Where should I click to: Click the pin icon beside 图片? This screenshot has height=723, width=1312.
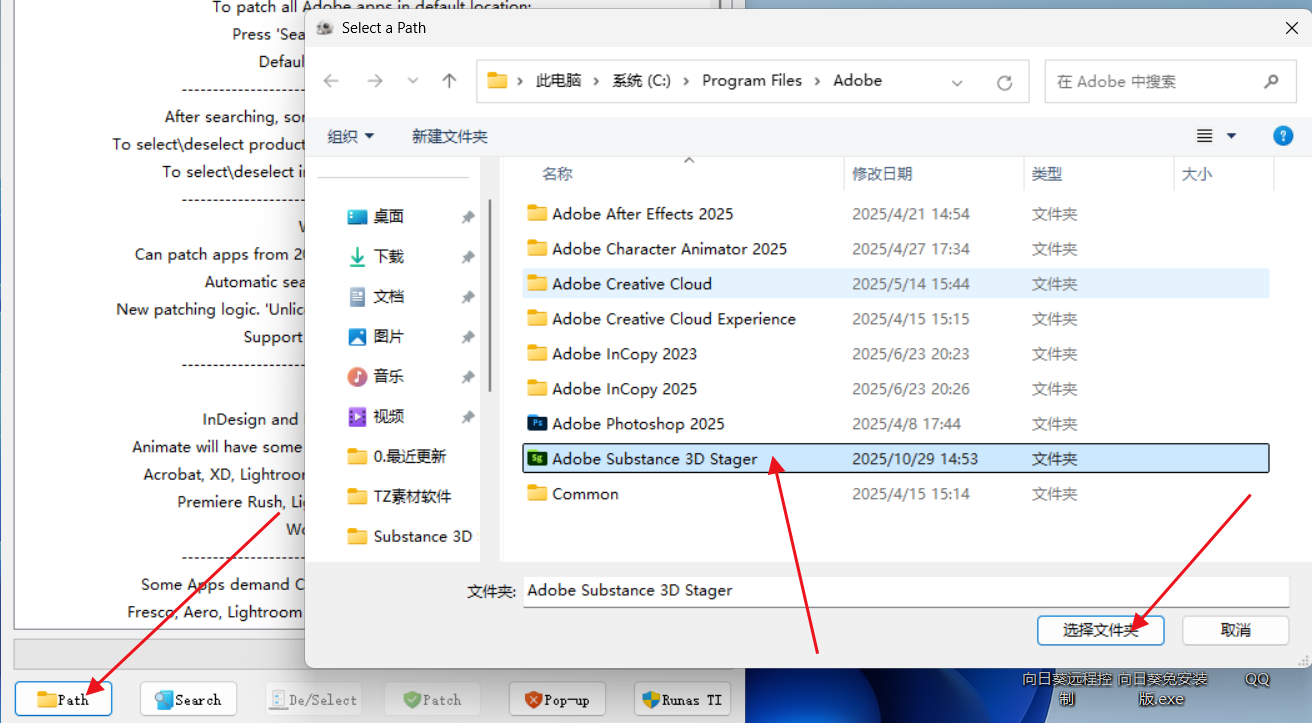467,337
